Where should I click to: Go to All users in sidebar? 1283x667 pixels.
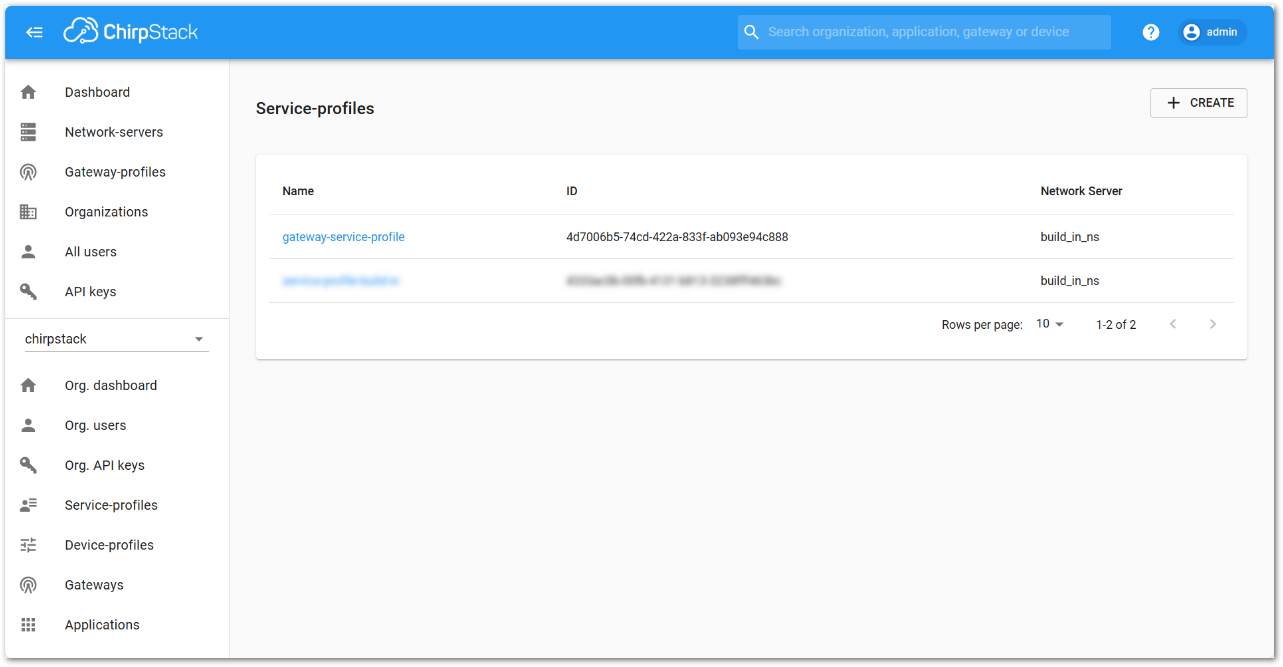click(x=91, y=252)
